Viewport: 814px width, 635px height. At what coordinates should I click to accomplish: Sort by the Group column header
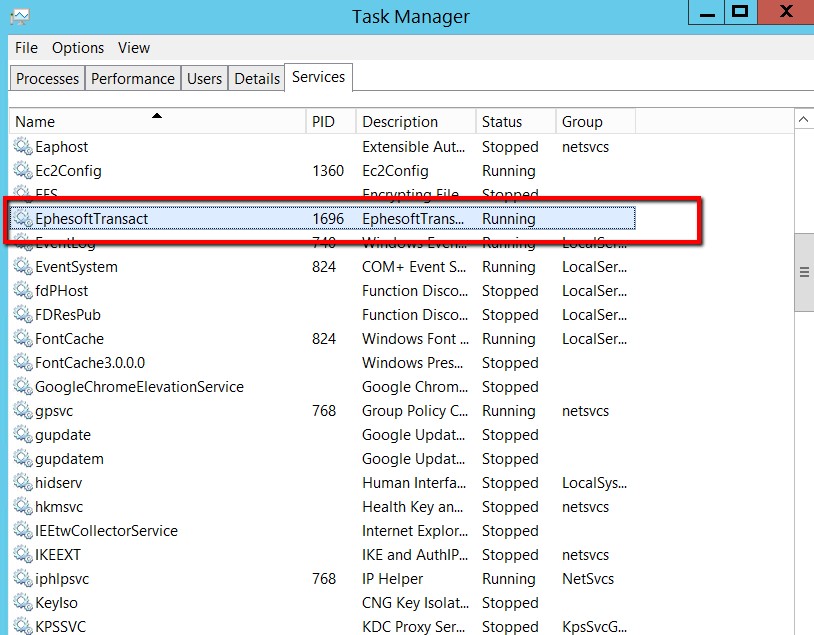pyautogui.click(x=596, y=121)
